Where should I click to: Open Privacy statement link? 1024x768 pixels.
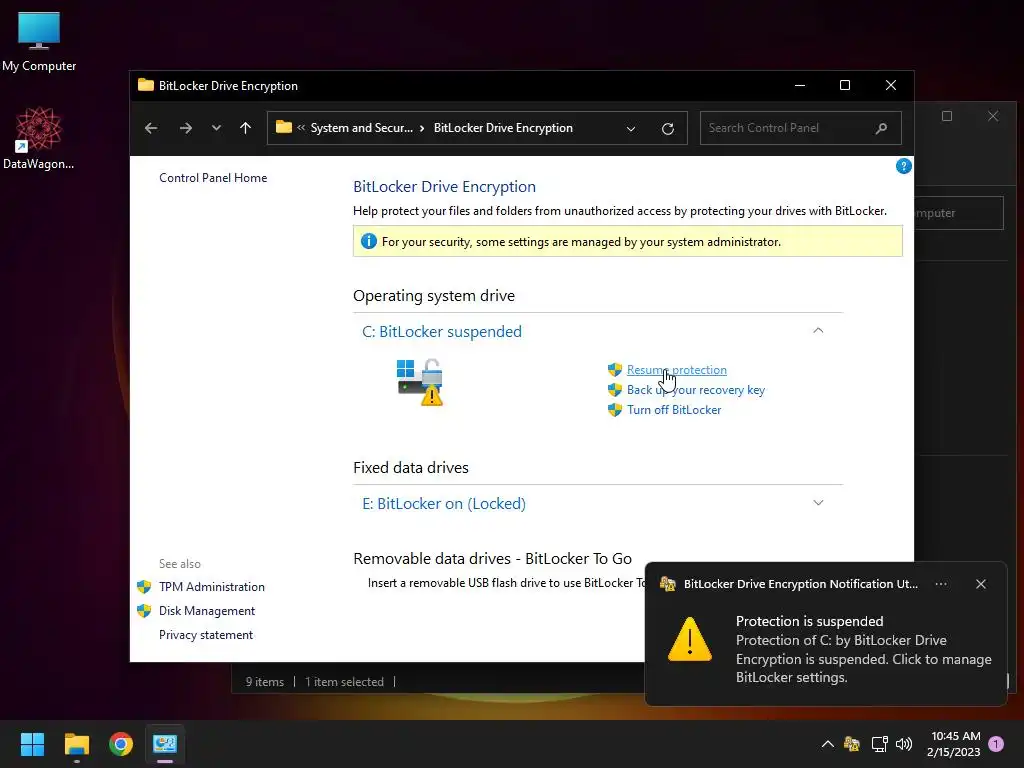click(206, 635)
